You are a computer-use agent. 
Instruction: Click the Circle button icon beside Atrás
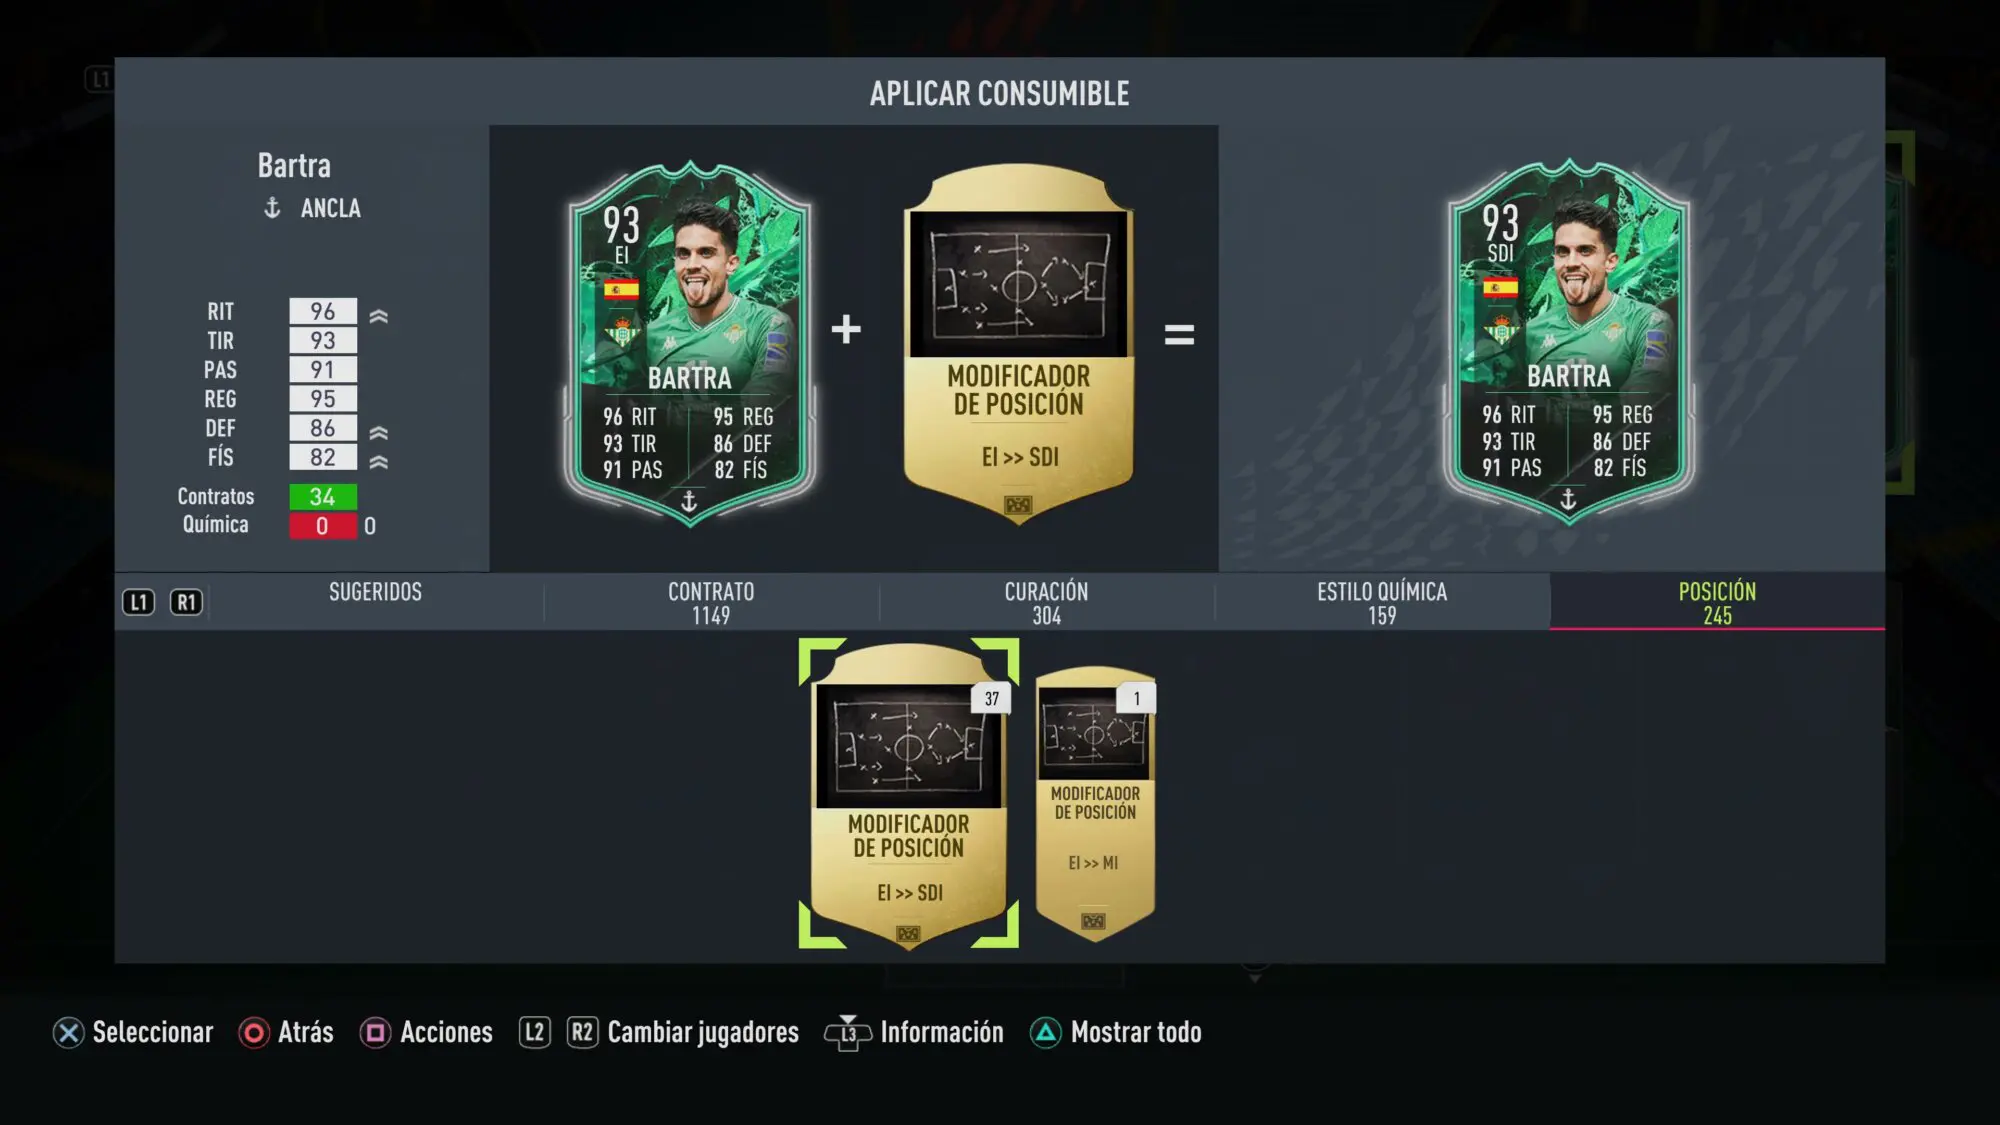point(254,1033)
